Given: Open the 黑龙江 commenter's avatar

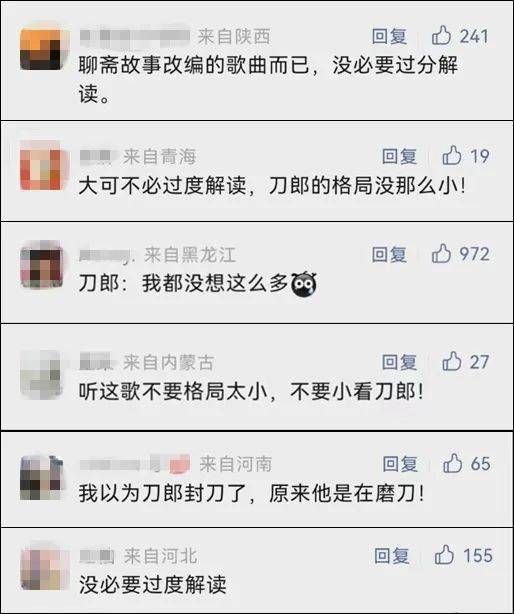Looking at the screenshot, I should coord(41,266).
